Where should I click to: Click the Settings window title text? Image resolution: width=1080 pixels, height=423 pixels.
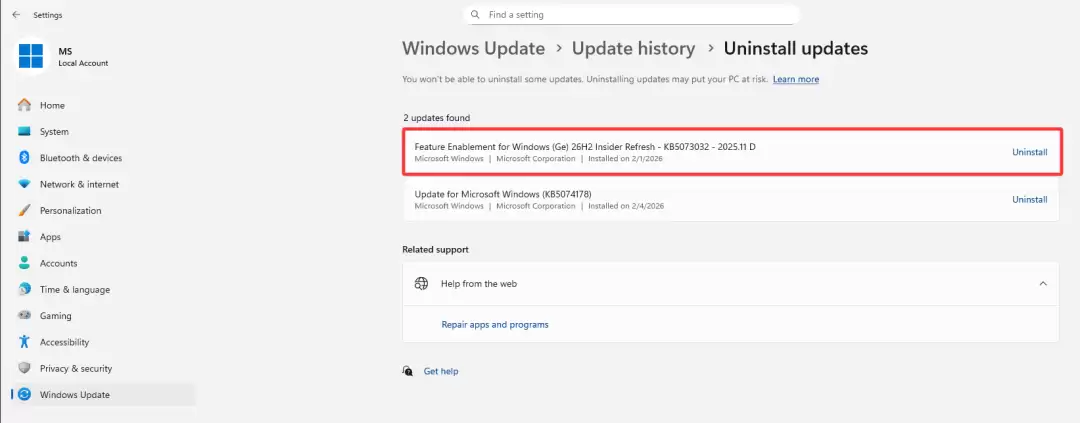point(48,15)
